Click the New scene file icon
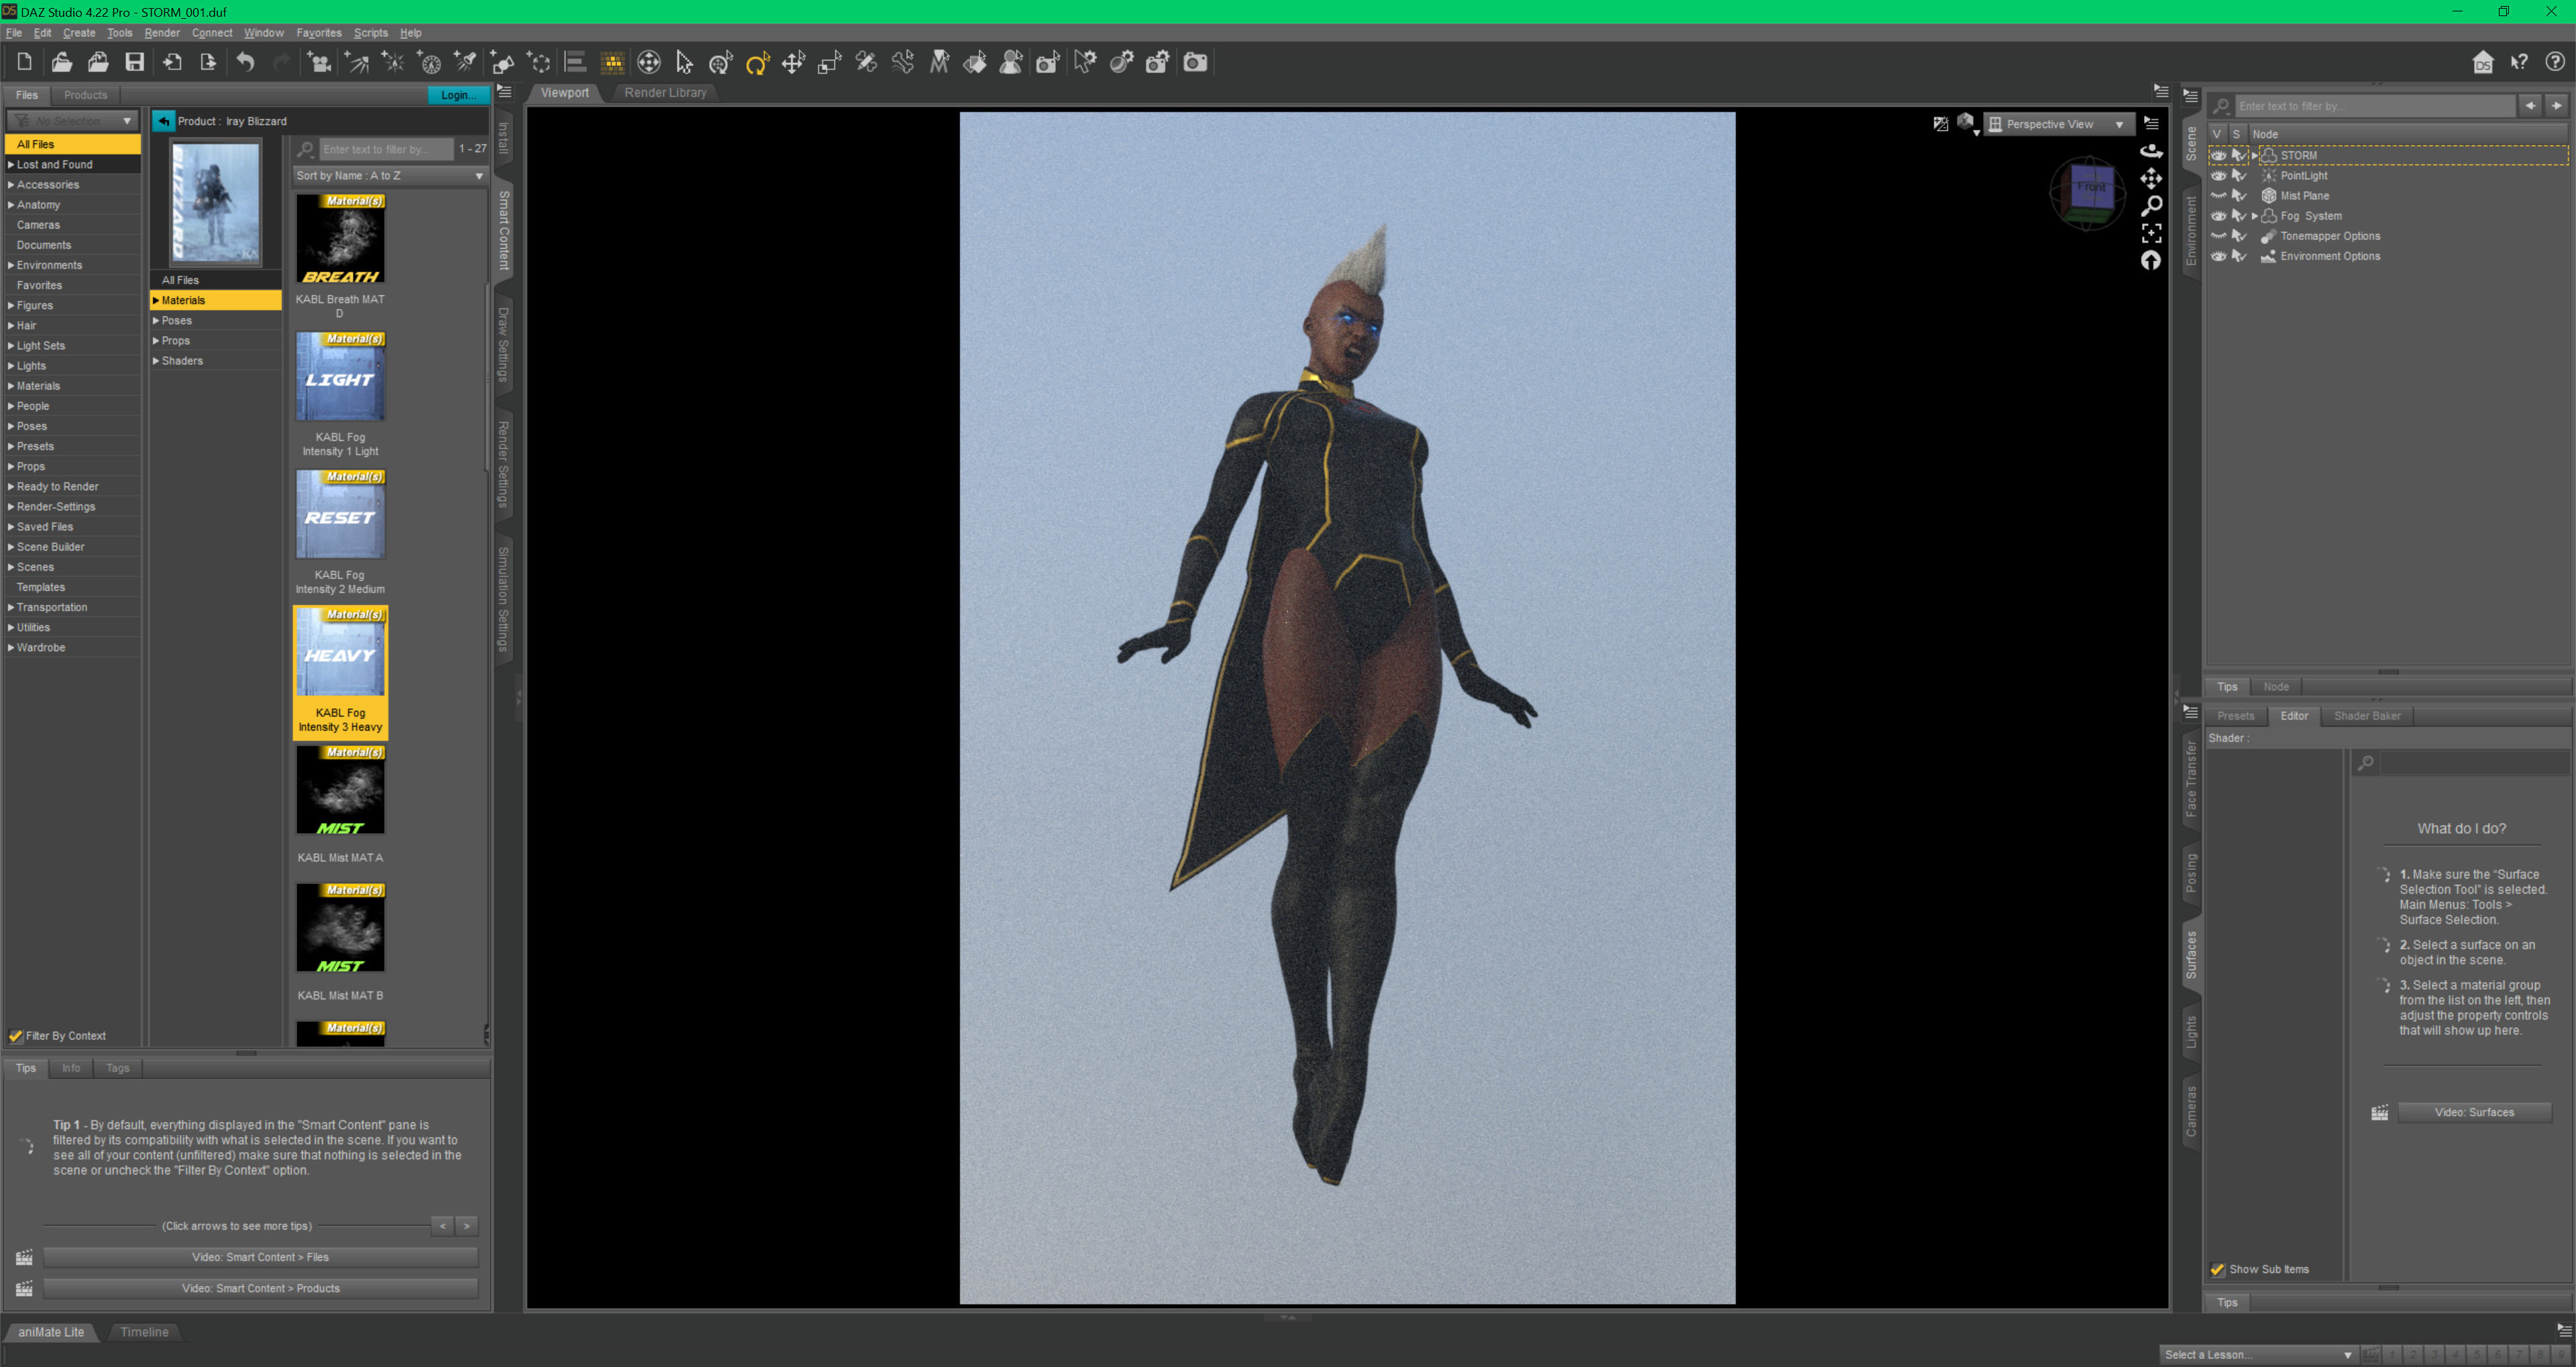2576x1367 pixels. pos(24,62)
